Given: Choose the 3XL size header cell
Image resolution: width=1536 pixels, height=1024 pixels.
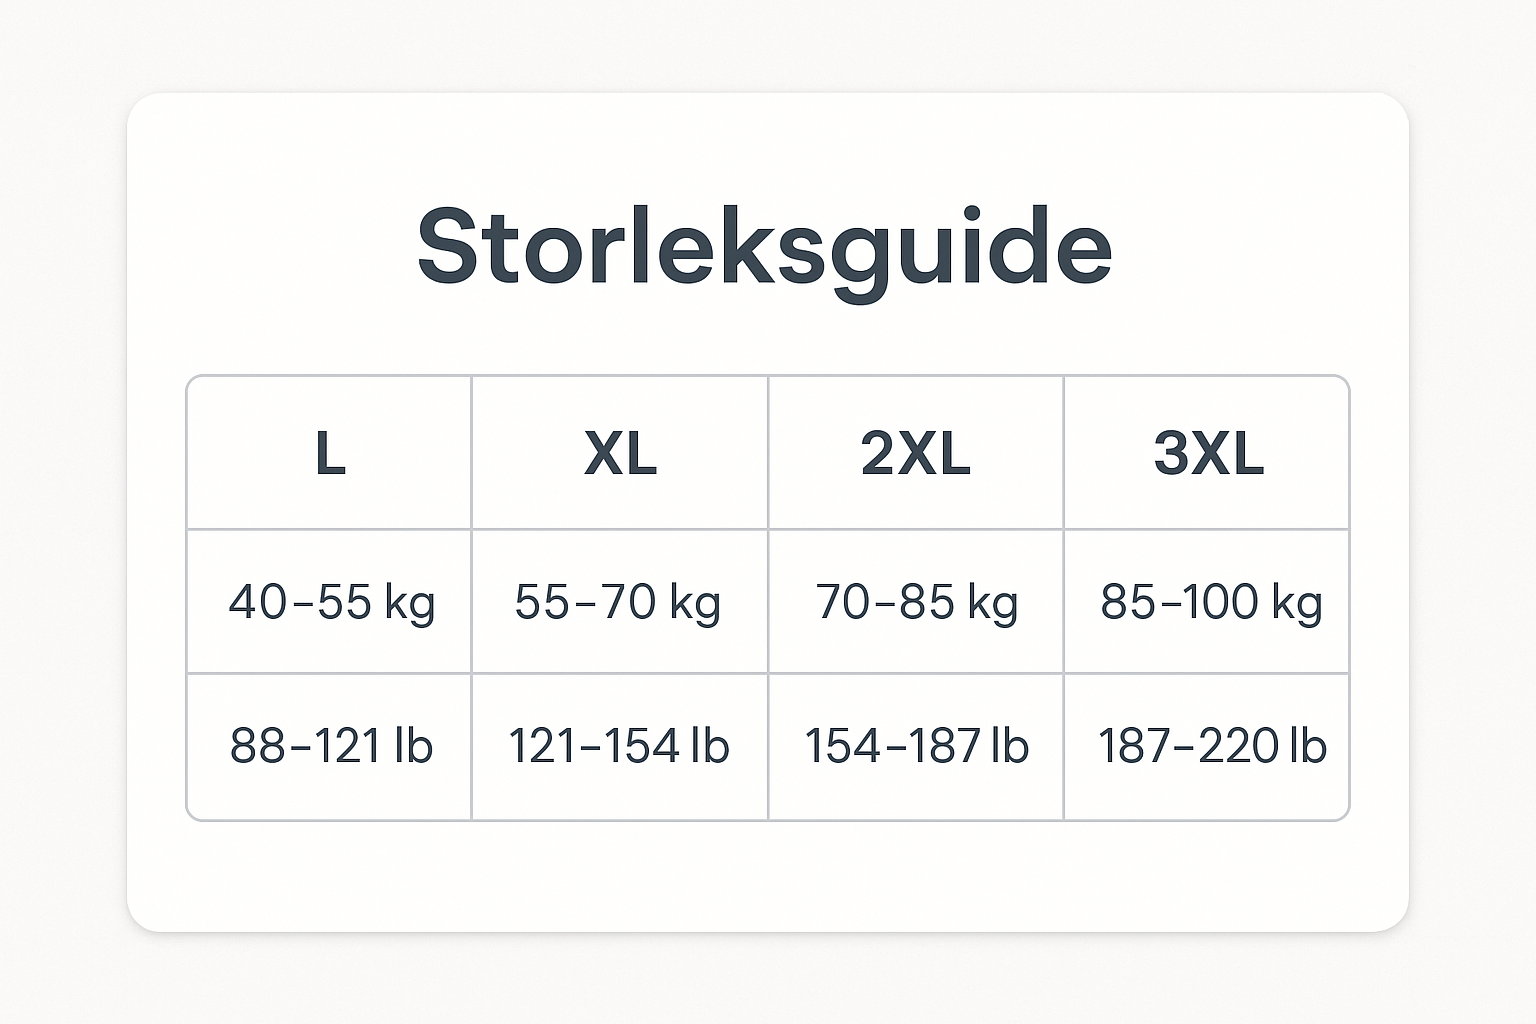Looking at the screenshot, I should point(1208,454).
